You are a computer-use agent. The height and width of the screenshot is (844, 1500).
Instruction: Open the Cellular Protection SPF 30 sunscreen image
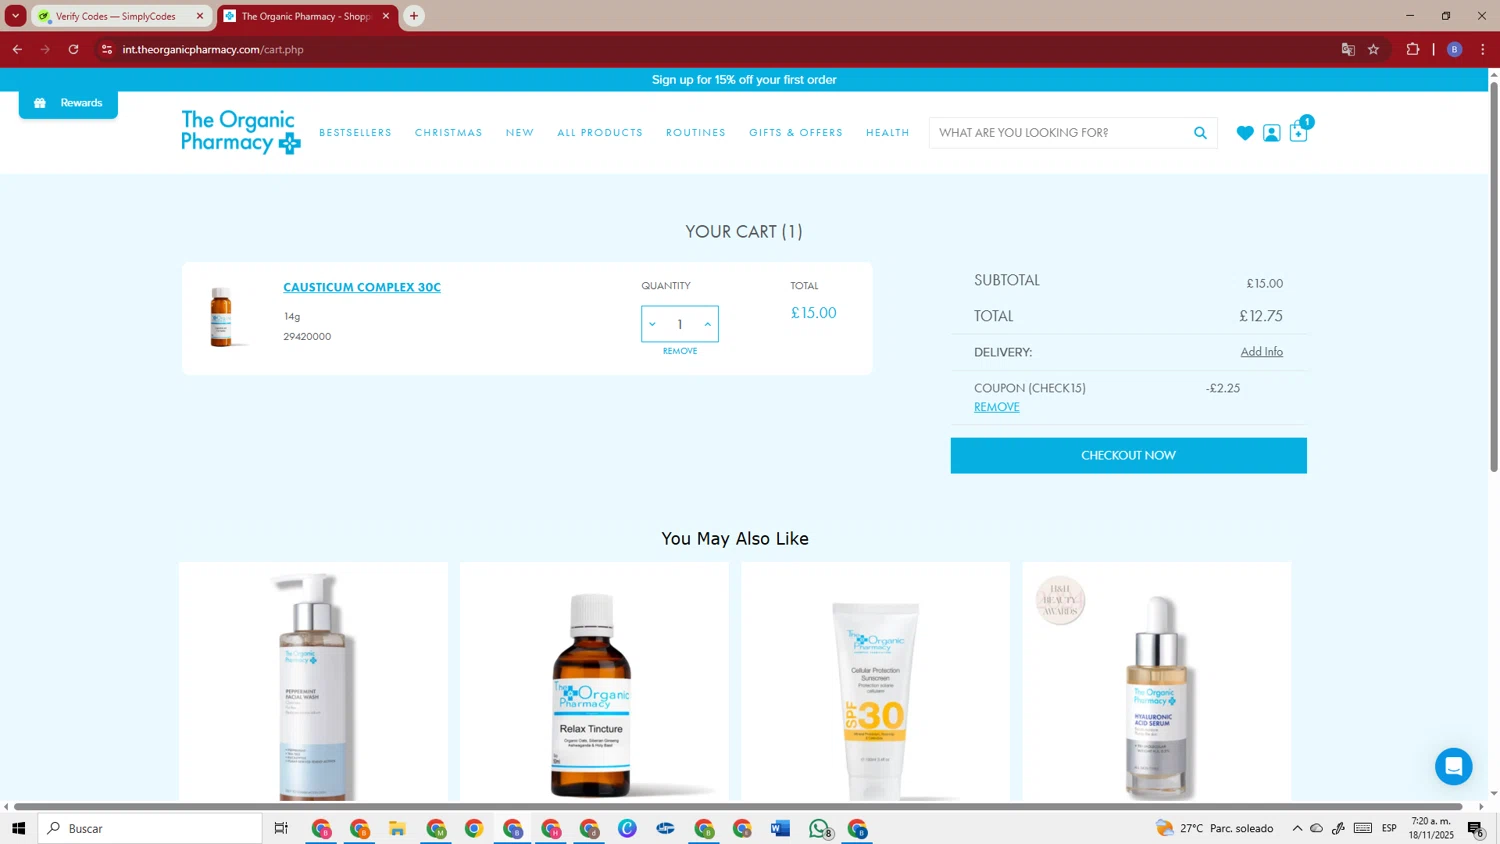coord(875,682)
